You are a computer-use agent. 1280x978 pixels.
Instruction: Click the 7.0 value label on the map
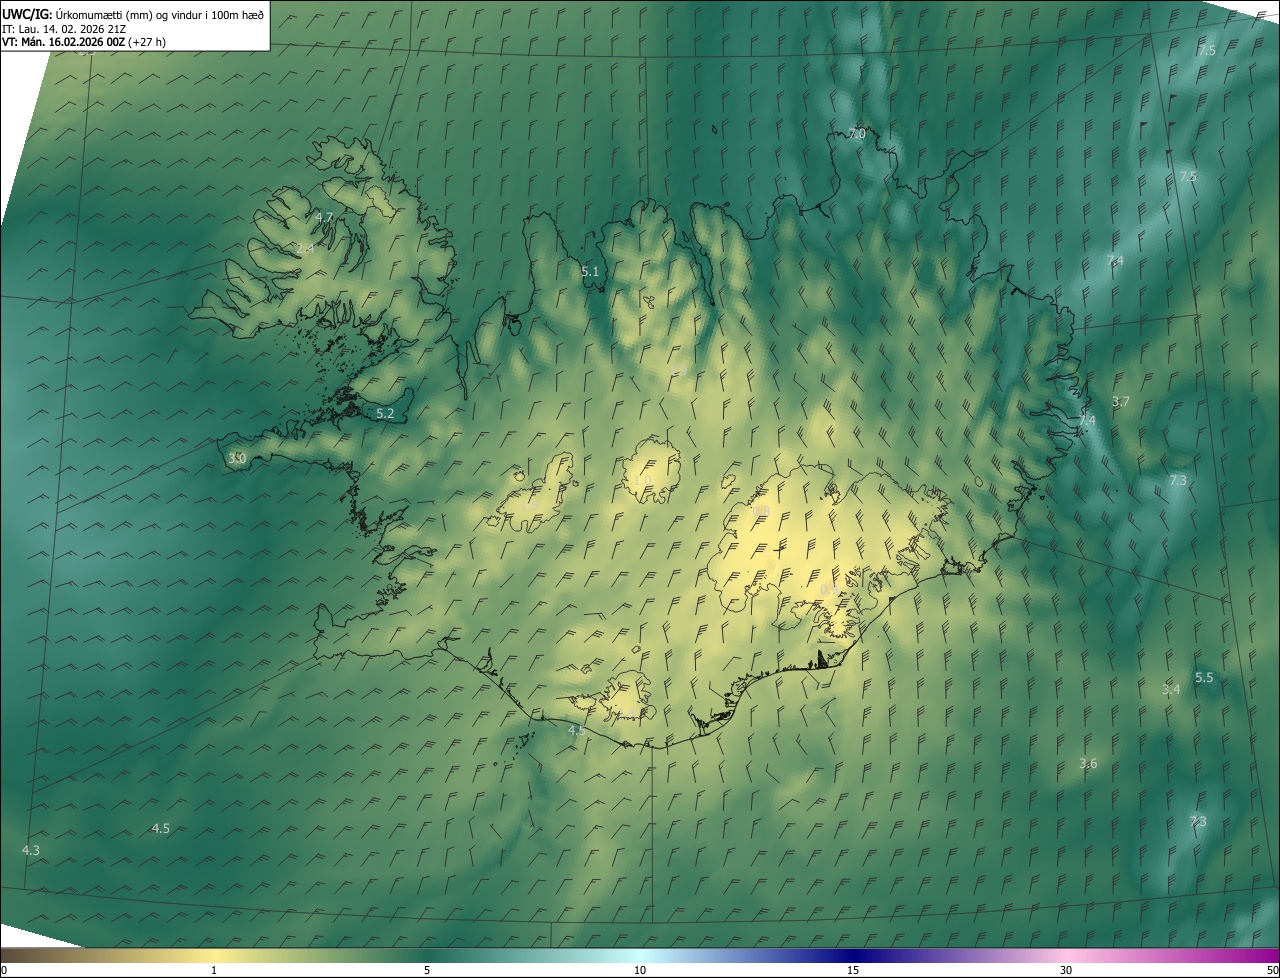[x=856, y=133]
